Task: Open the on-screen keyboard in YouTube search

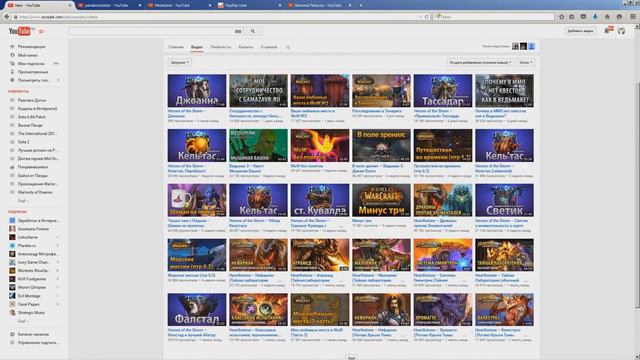Action: (x=238, y=31)
